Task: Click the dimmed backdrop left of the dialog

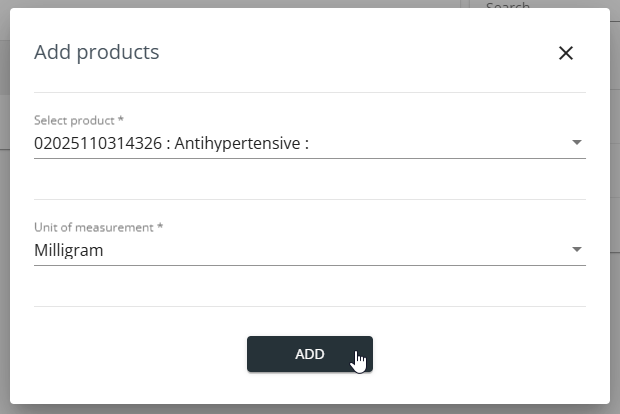Action: click(4, 206)
